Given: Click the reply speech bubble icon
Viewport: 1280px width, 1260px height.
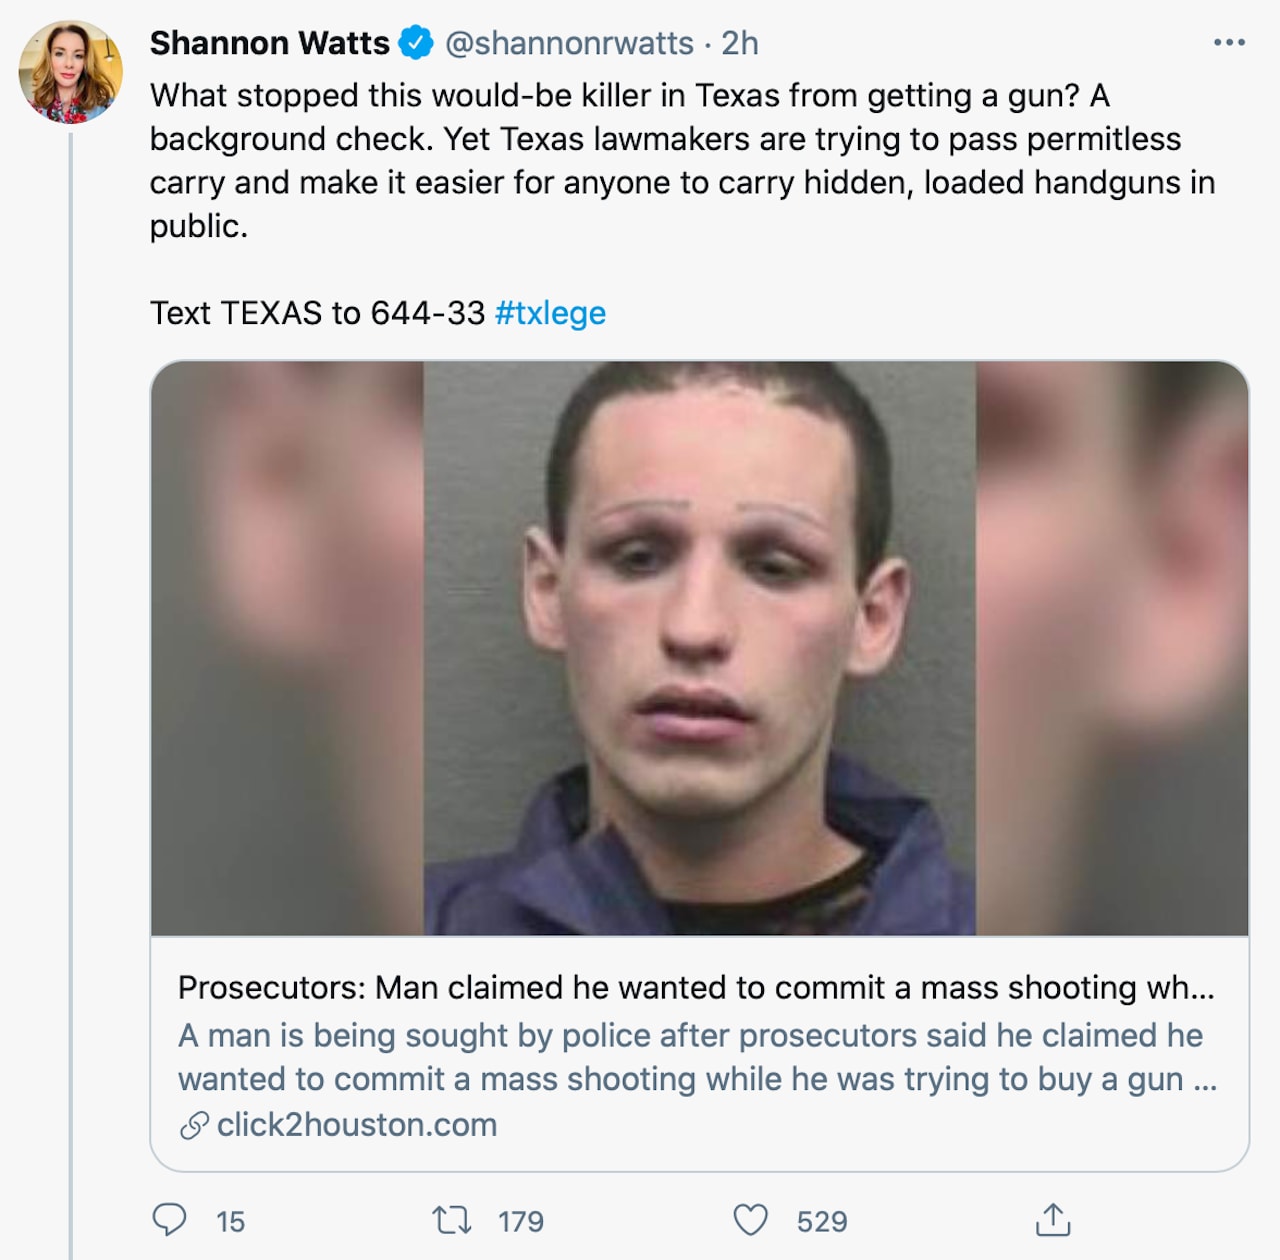Looking at the screenshot, I should pos(169,1220).
